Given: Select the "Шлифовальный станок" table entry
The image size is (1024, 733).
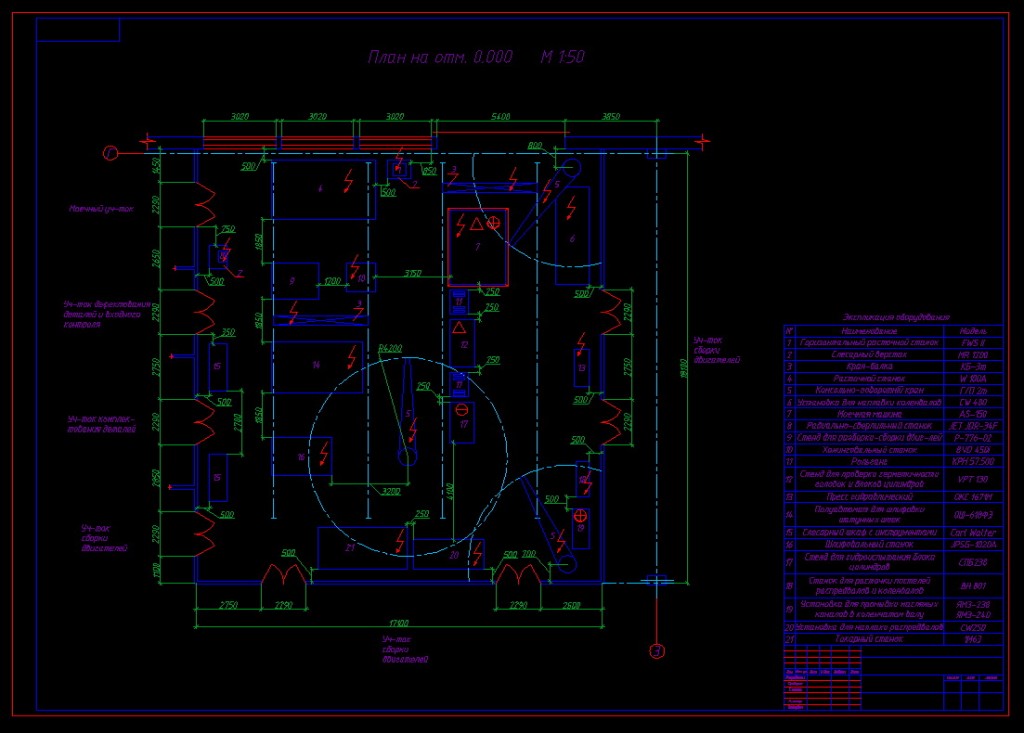Looking at the screenshot, I should coord(869,544).
